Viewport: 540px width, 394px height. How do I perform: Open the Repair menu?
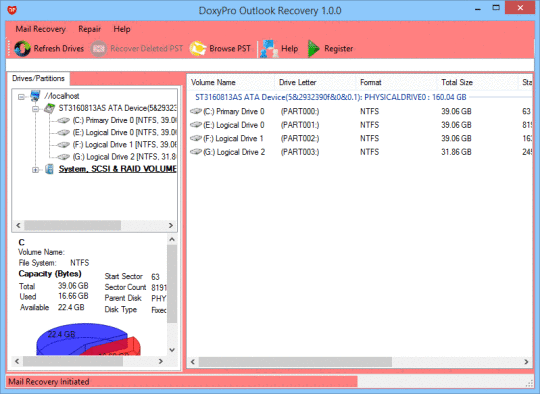coord(90,29)
